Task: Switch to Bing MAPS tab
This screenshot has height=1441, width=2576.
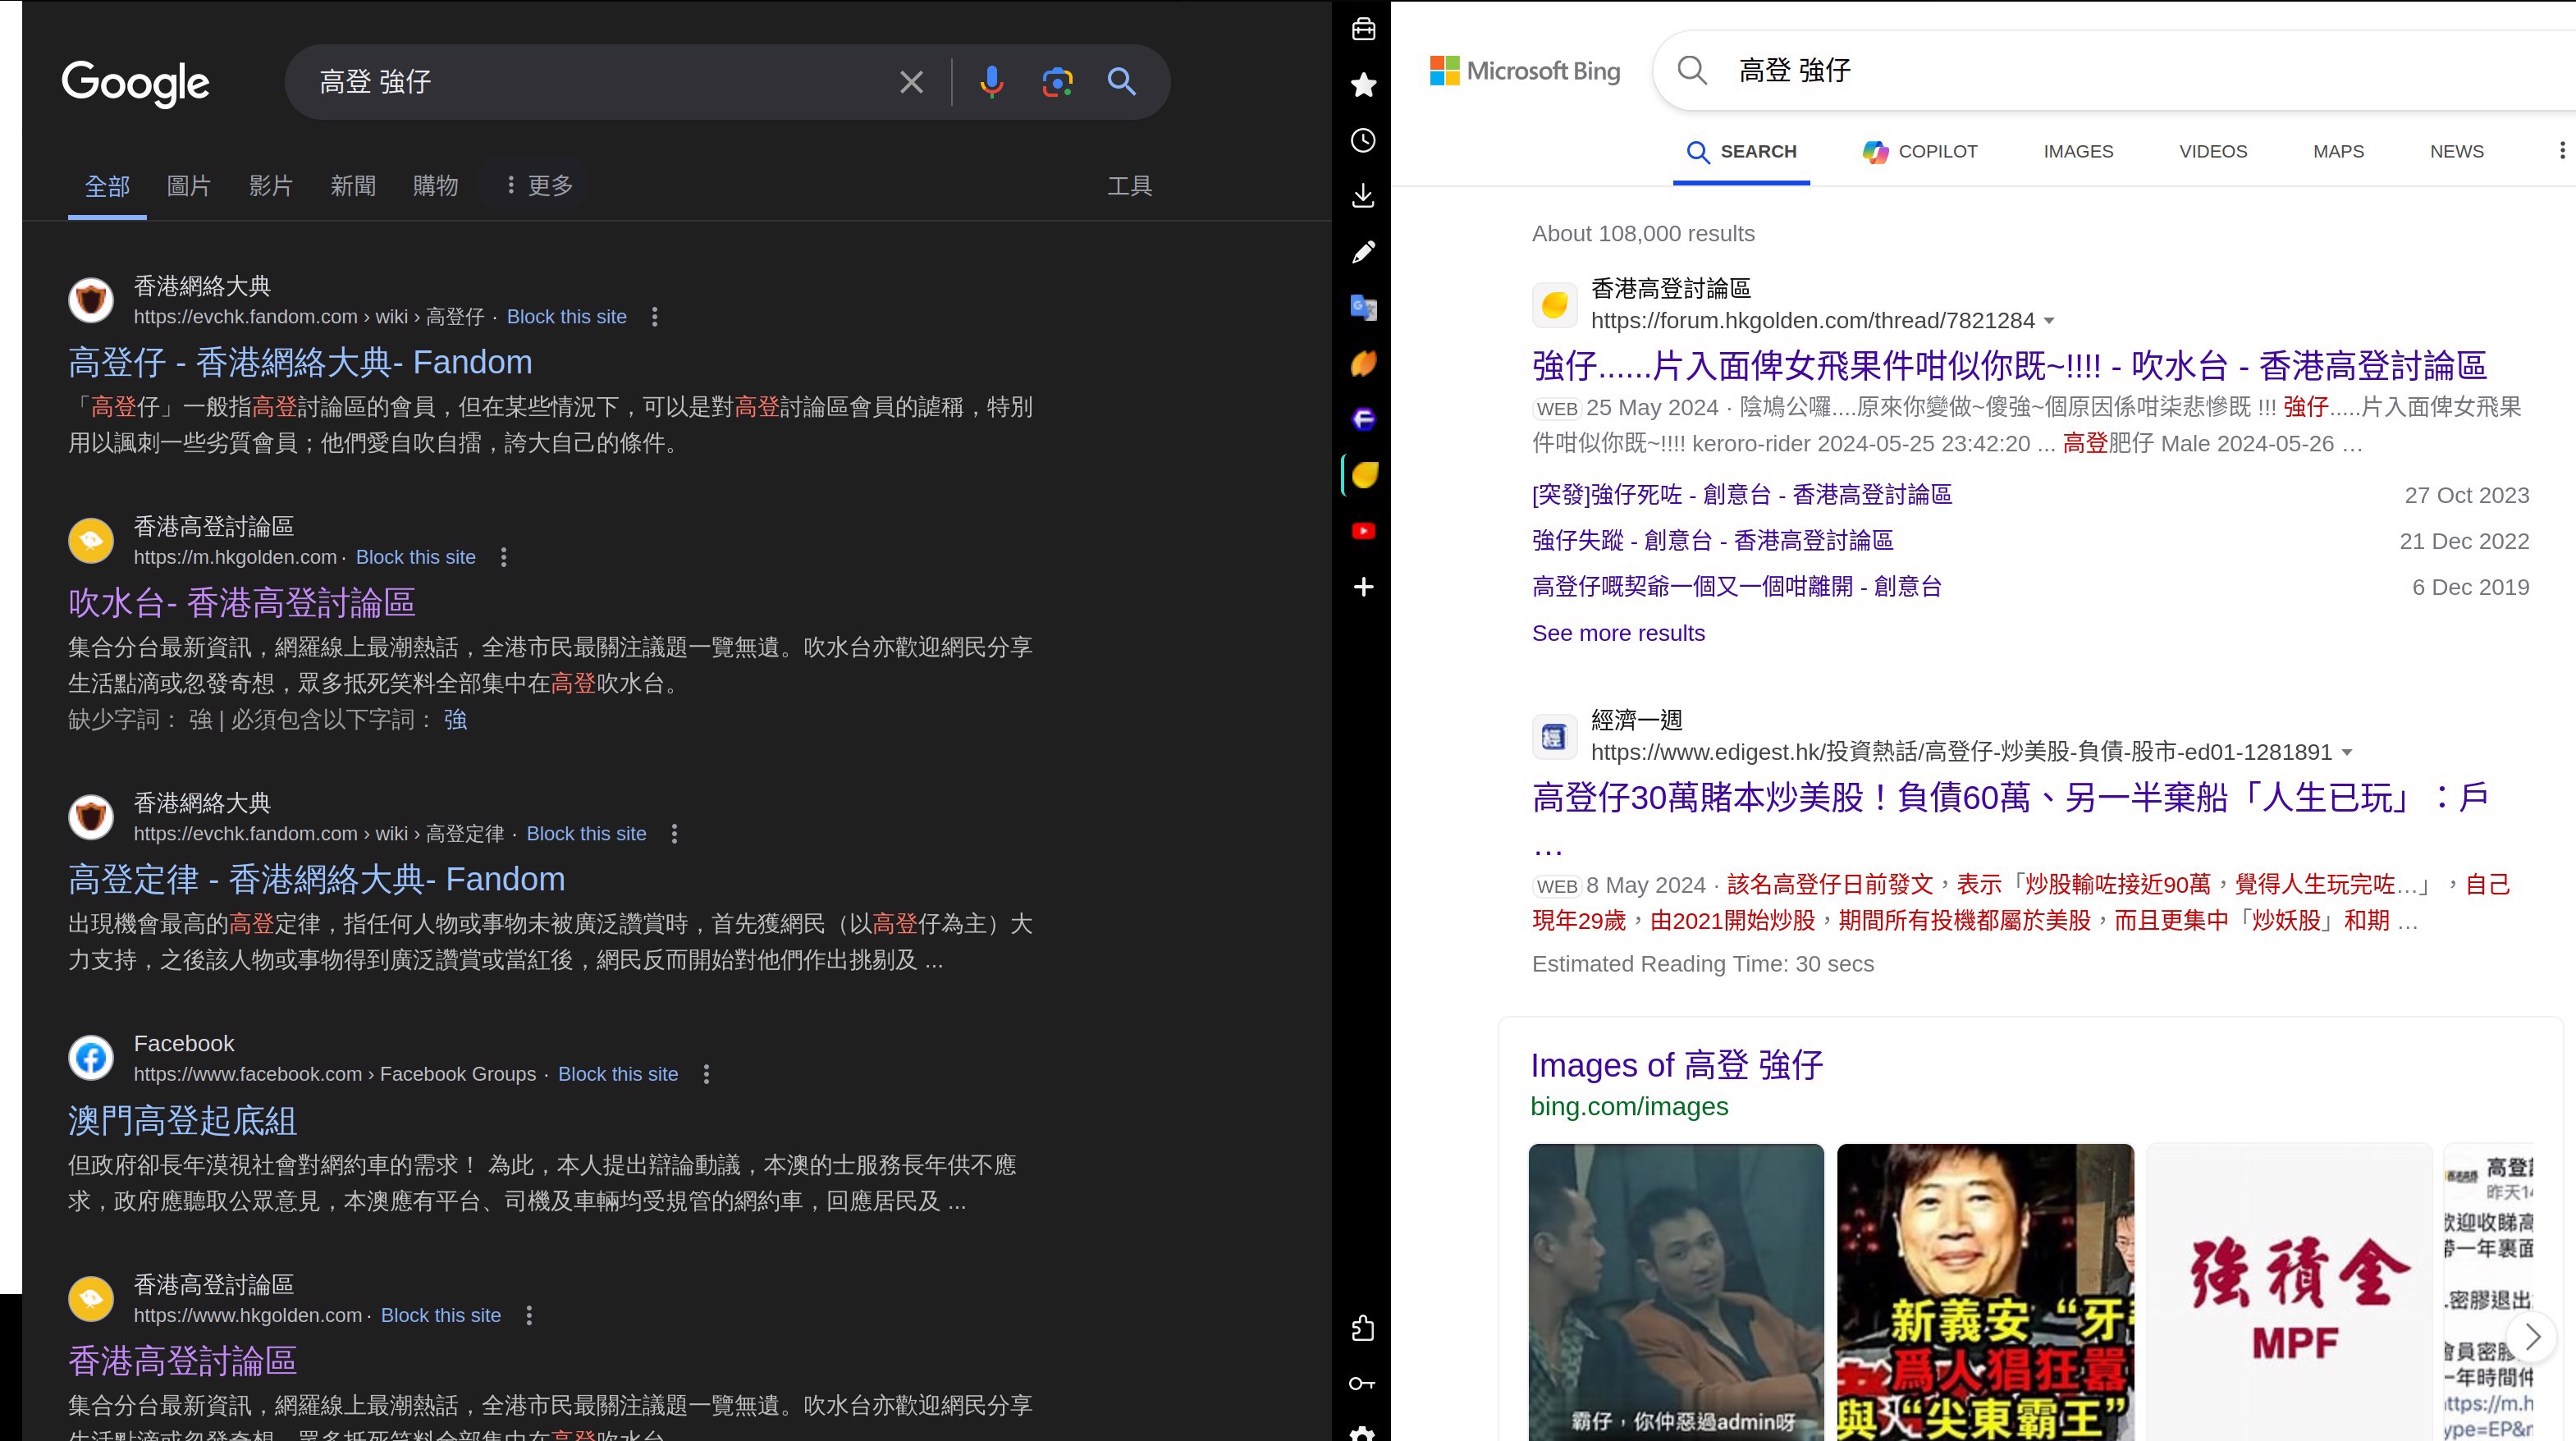Action: pyautogui.click(x=2338, y=152)
